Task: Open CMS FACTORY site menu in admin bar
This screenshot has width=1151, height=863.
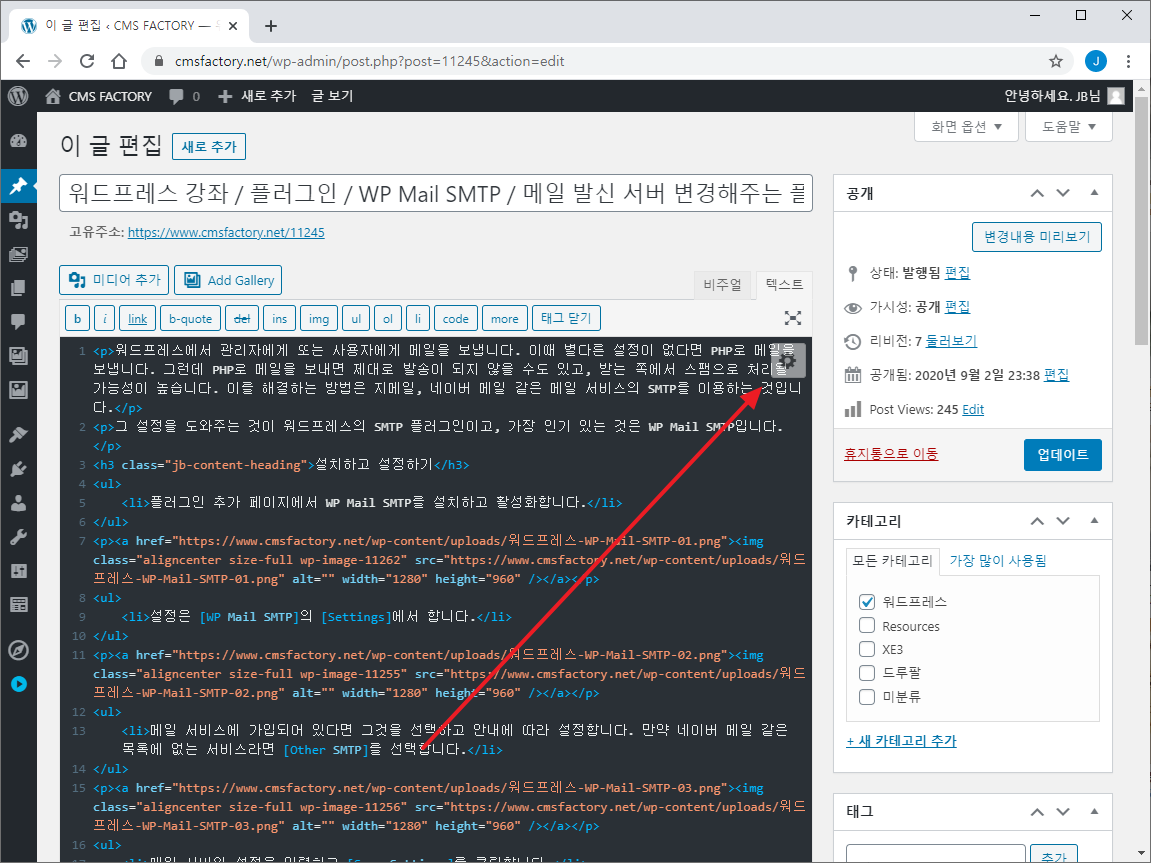Action: tap(98, 96)
